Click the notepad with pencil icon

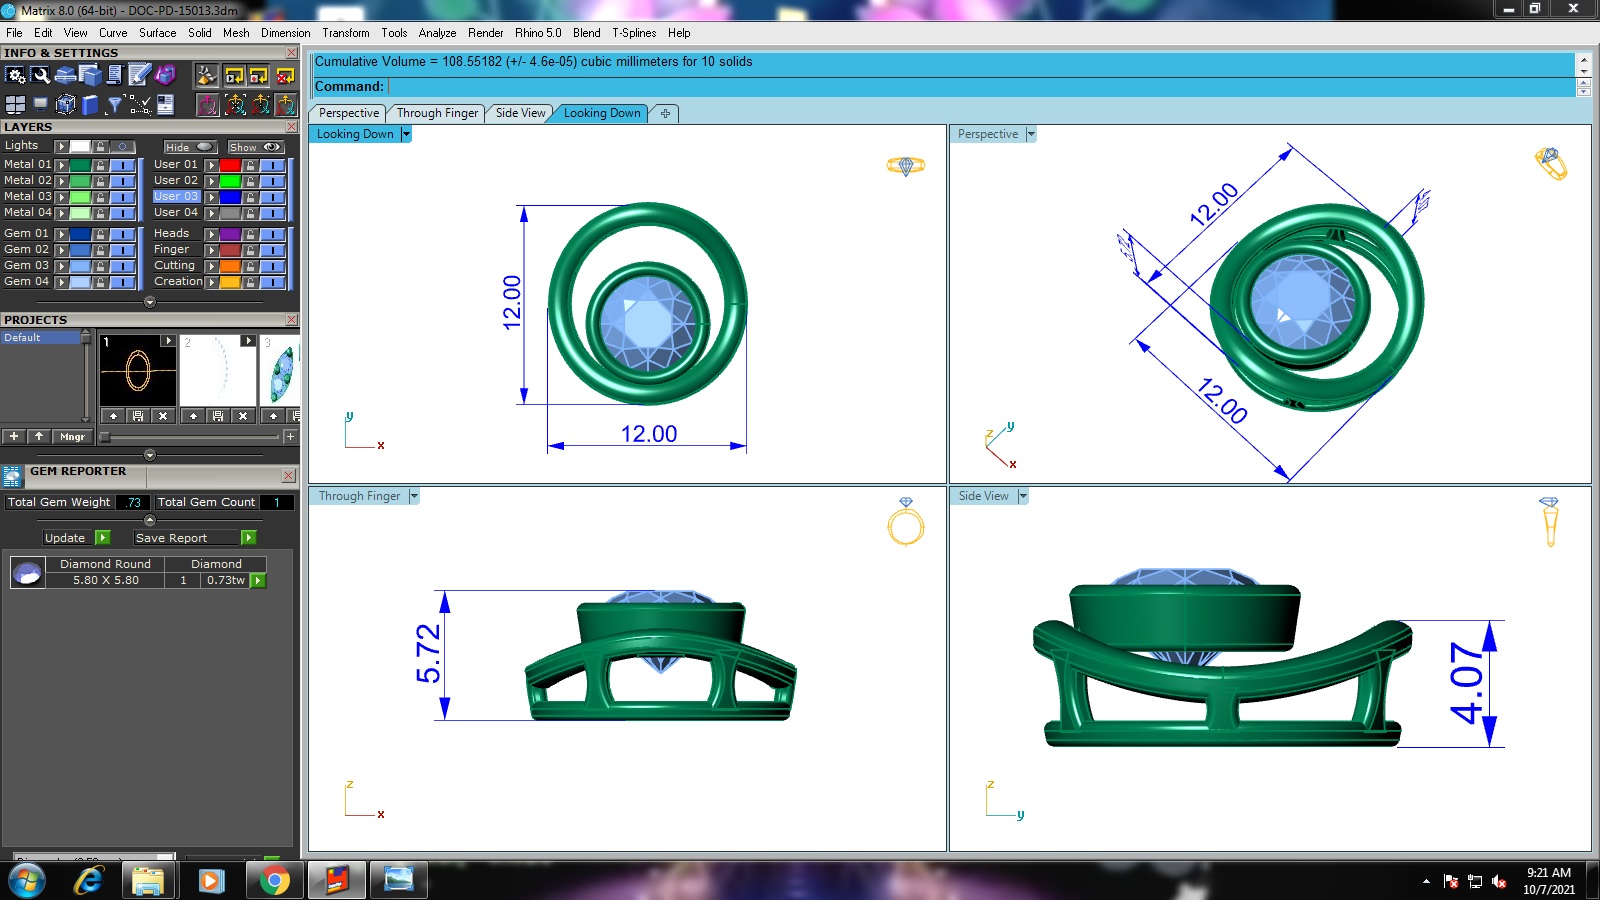click(x=139, y=75)
